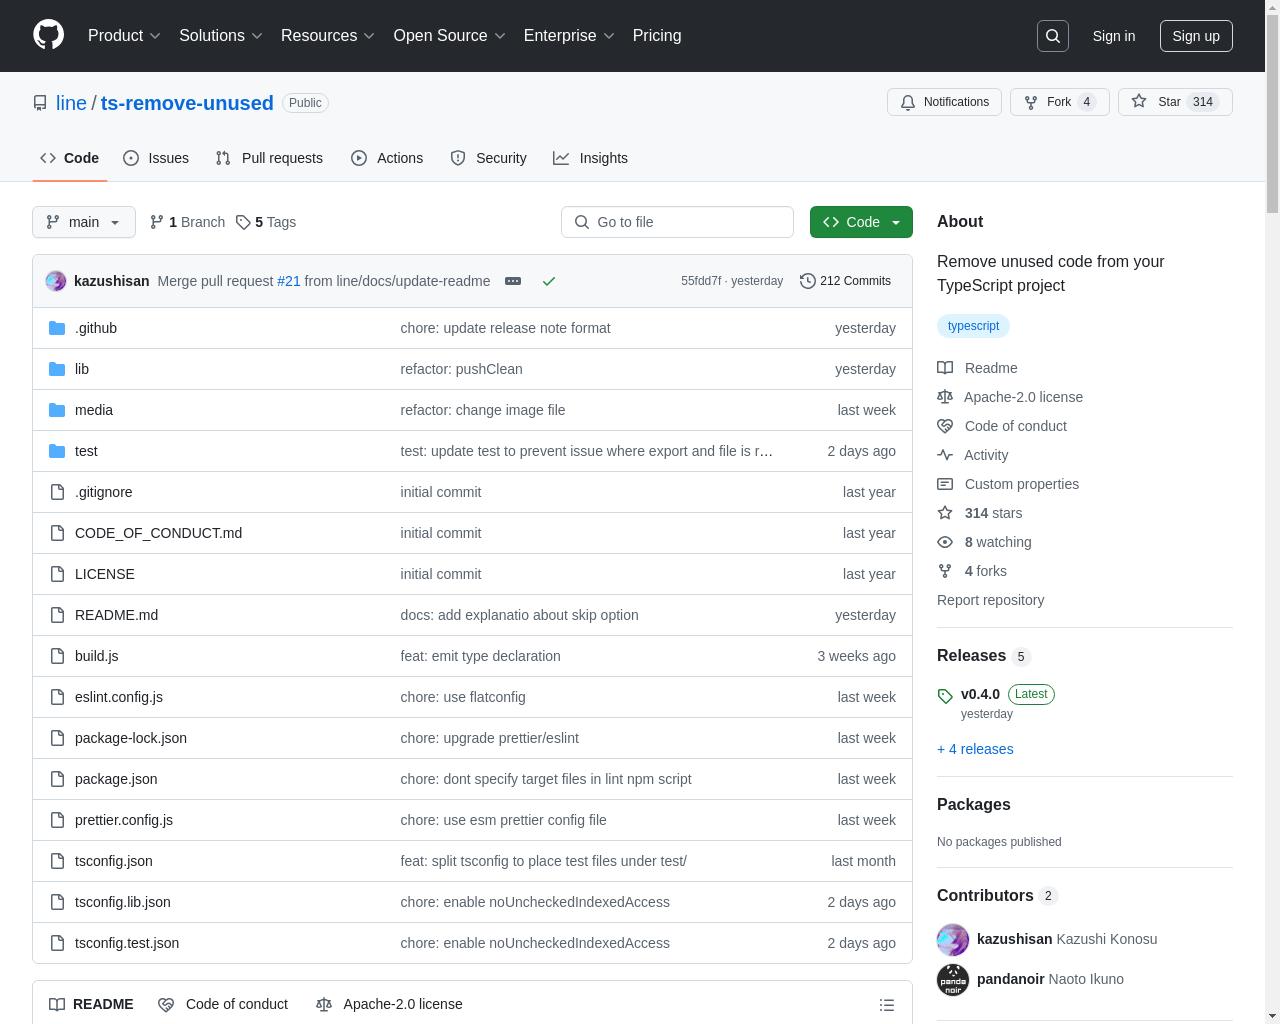Click the test folder icon
This screenshot has height=1024, width=1280.
tap(57, 451)
